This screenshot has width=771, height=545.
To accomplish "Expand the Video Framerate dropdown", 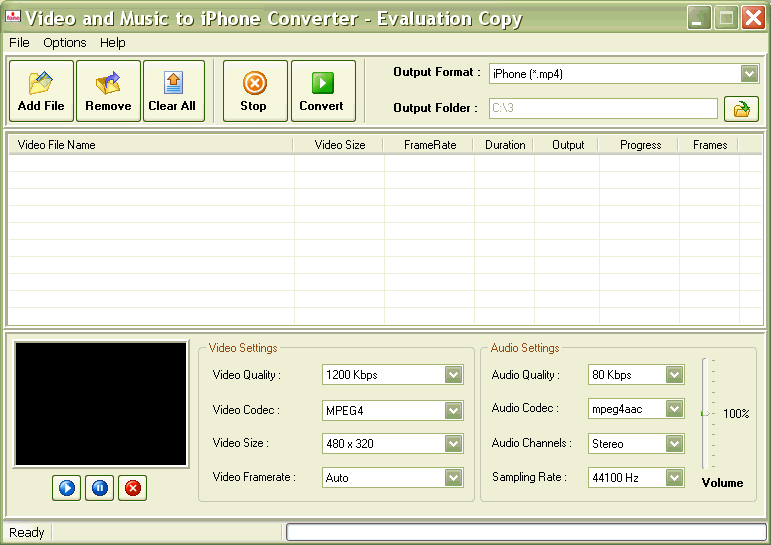I will (x=453, y=477).
